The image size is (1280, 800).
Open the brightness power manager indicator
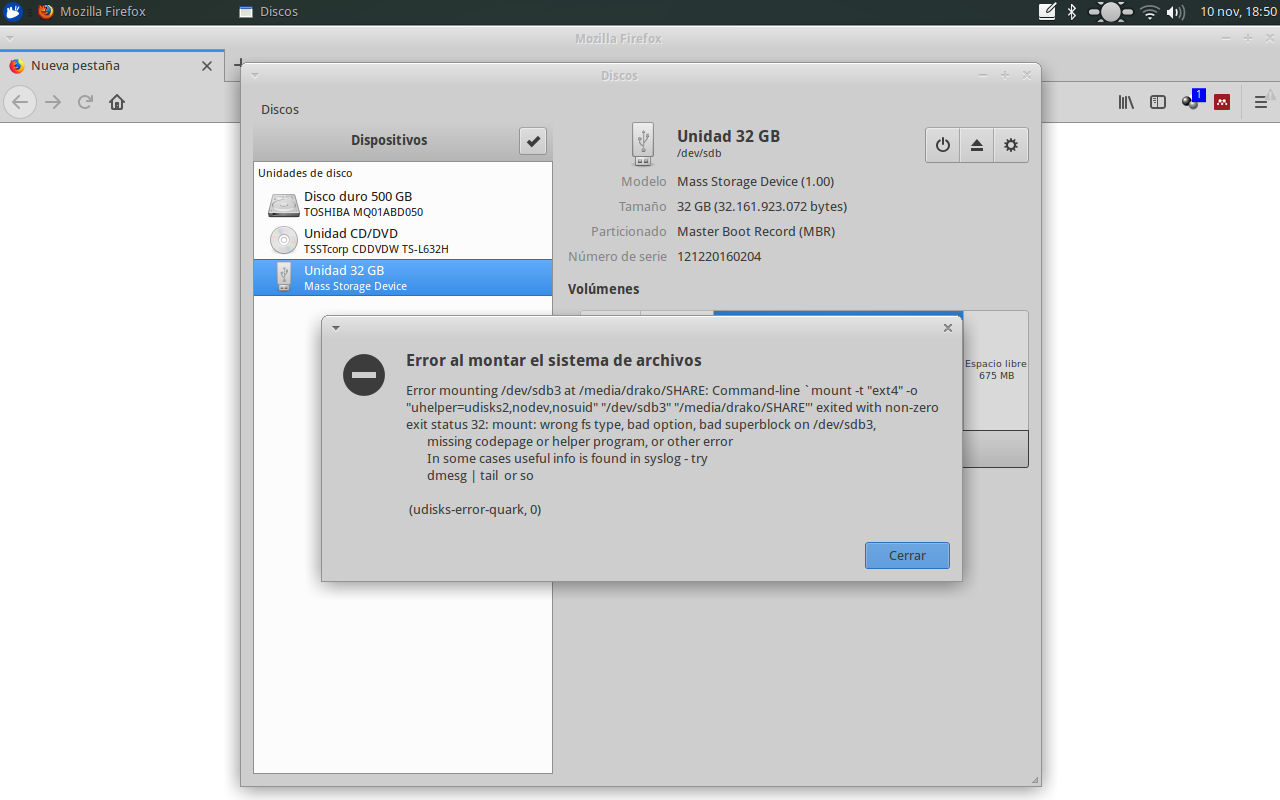pyautogui.click(x=1110, y=12)
